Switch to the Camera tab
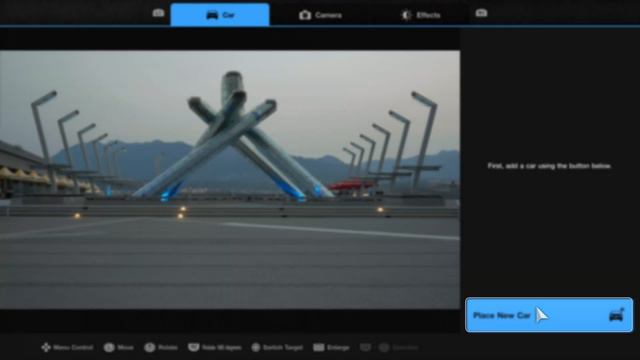Viewport: 640px width, 360px height. coord(320,15)
